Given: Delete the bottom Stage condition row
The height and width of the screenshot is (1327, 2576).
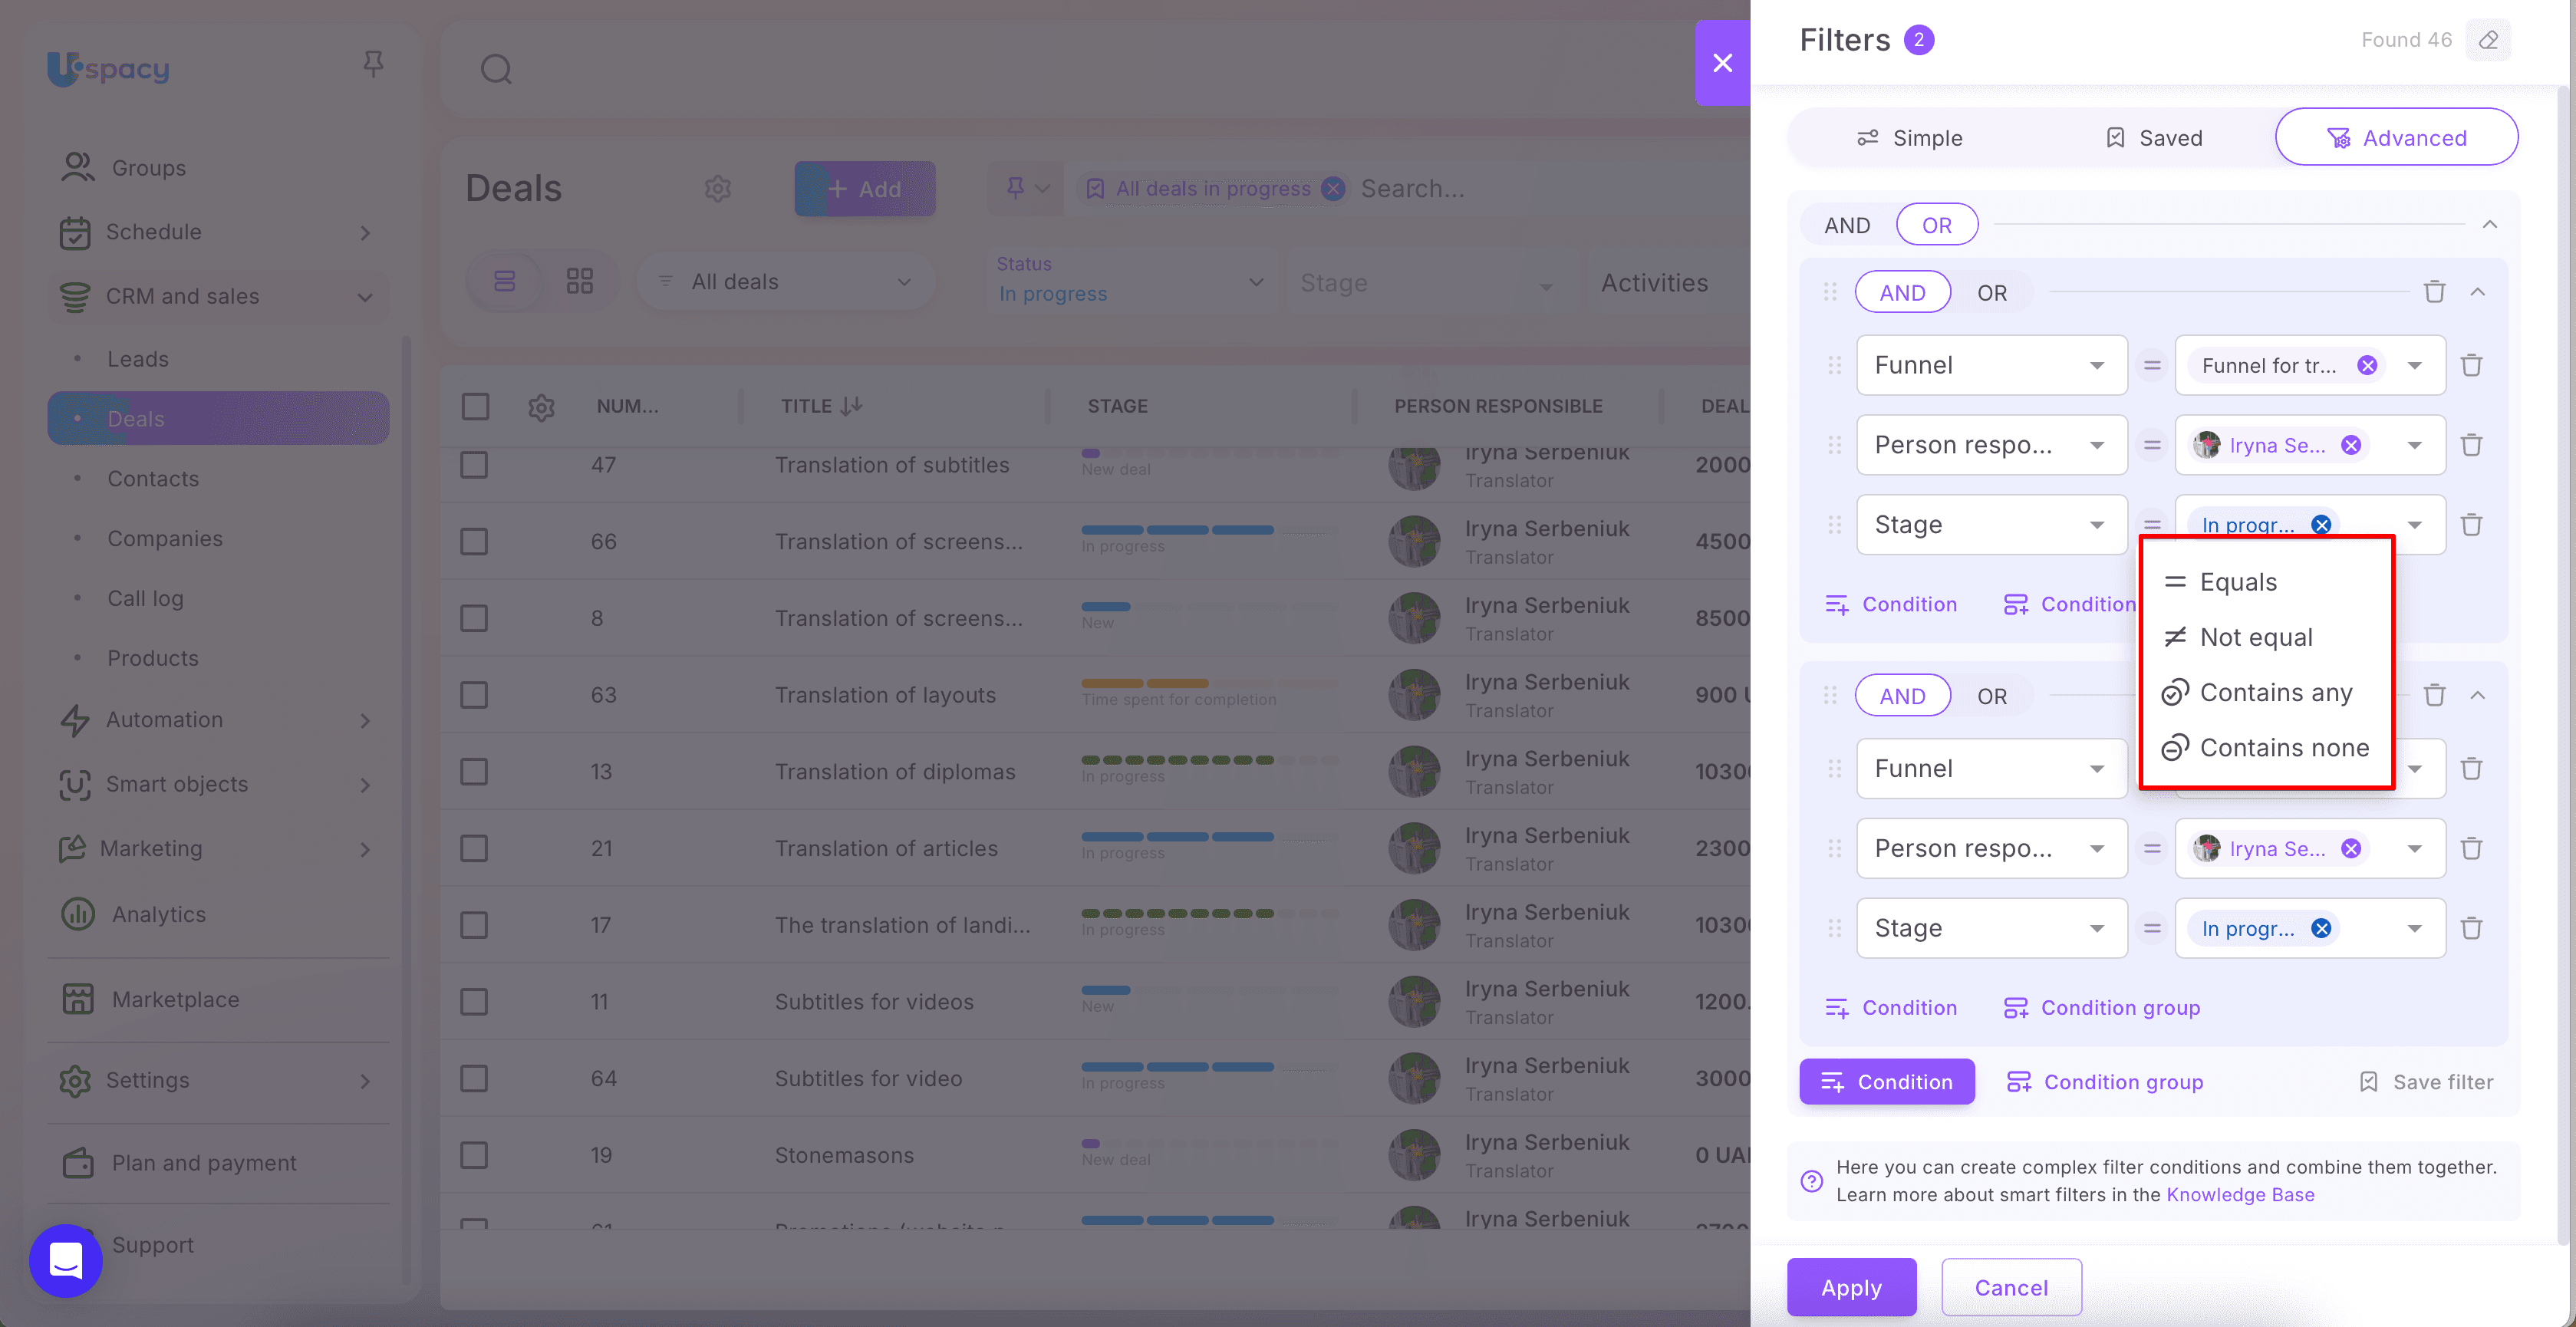Looking at the screenshot, I should click(2471, 928).
